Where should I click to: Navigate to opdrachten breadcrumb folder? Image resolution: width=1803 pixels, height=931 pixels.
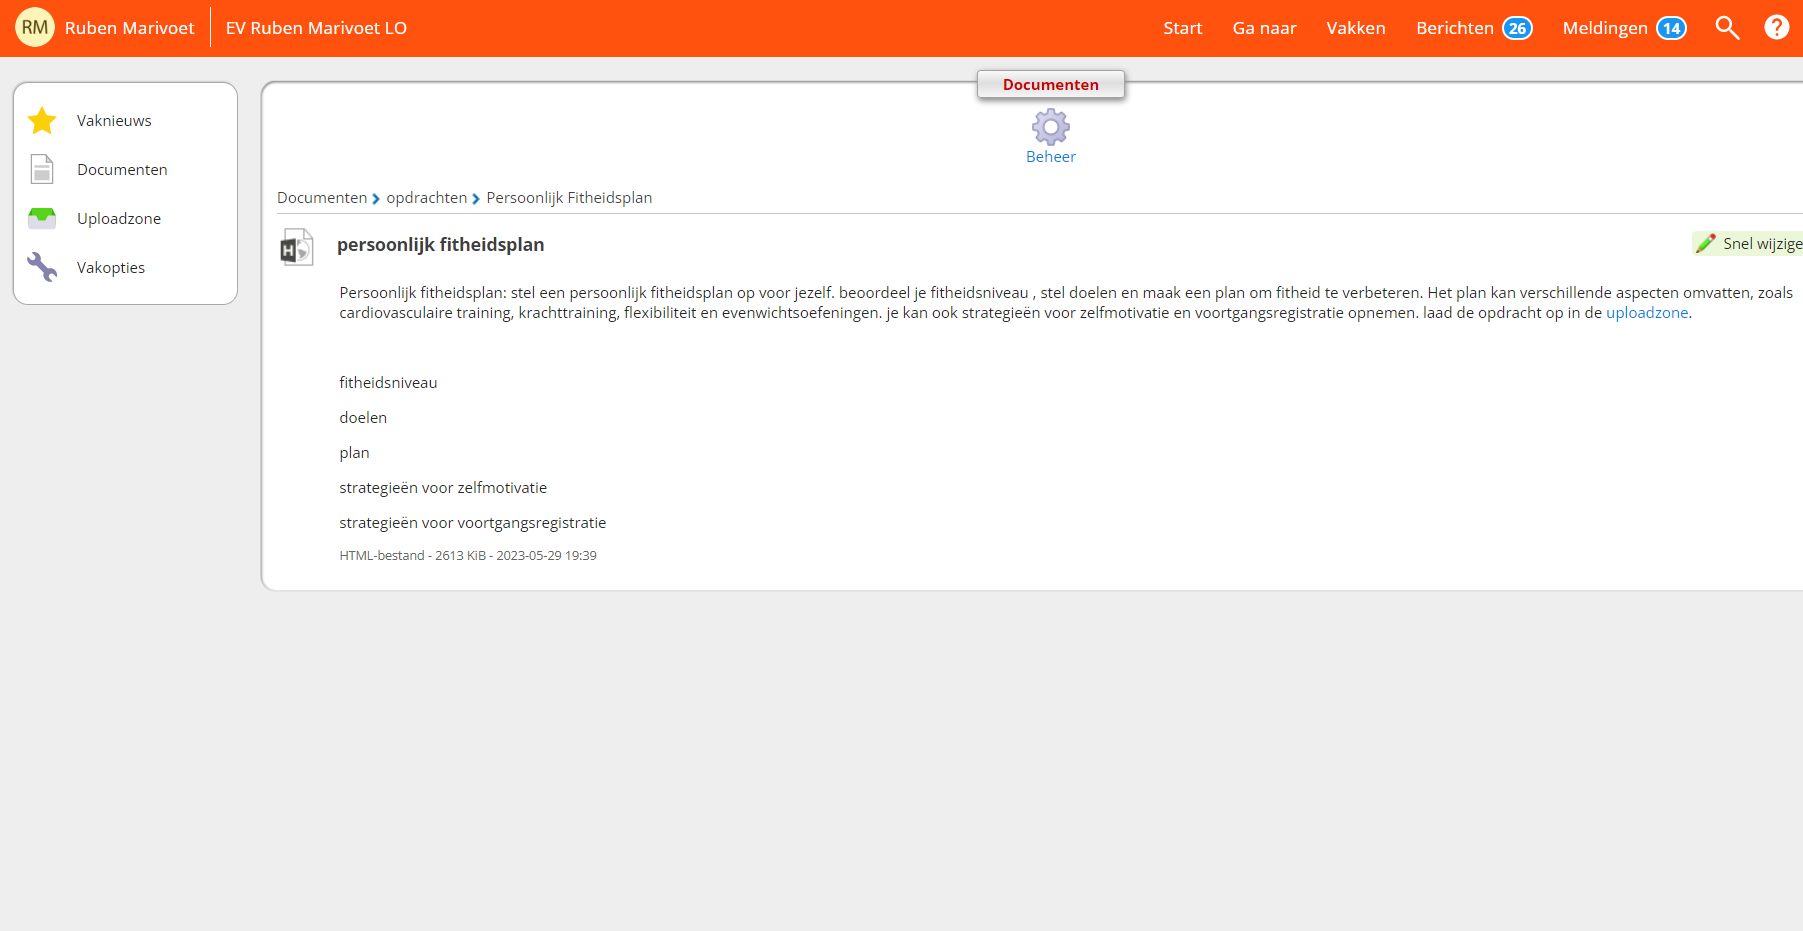(426, 198)
